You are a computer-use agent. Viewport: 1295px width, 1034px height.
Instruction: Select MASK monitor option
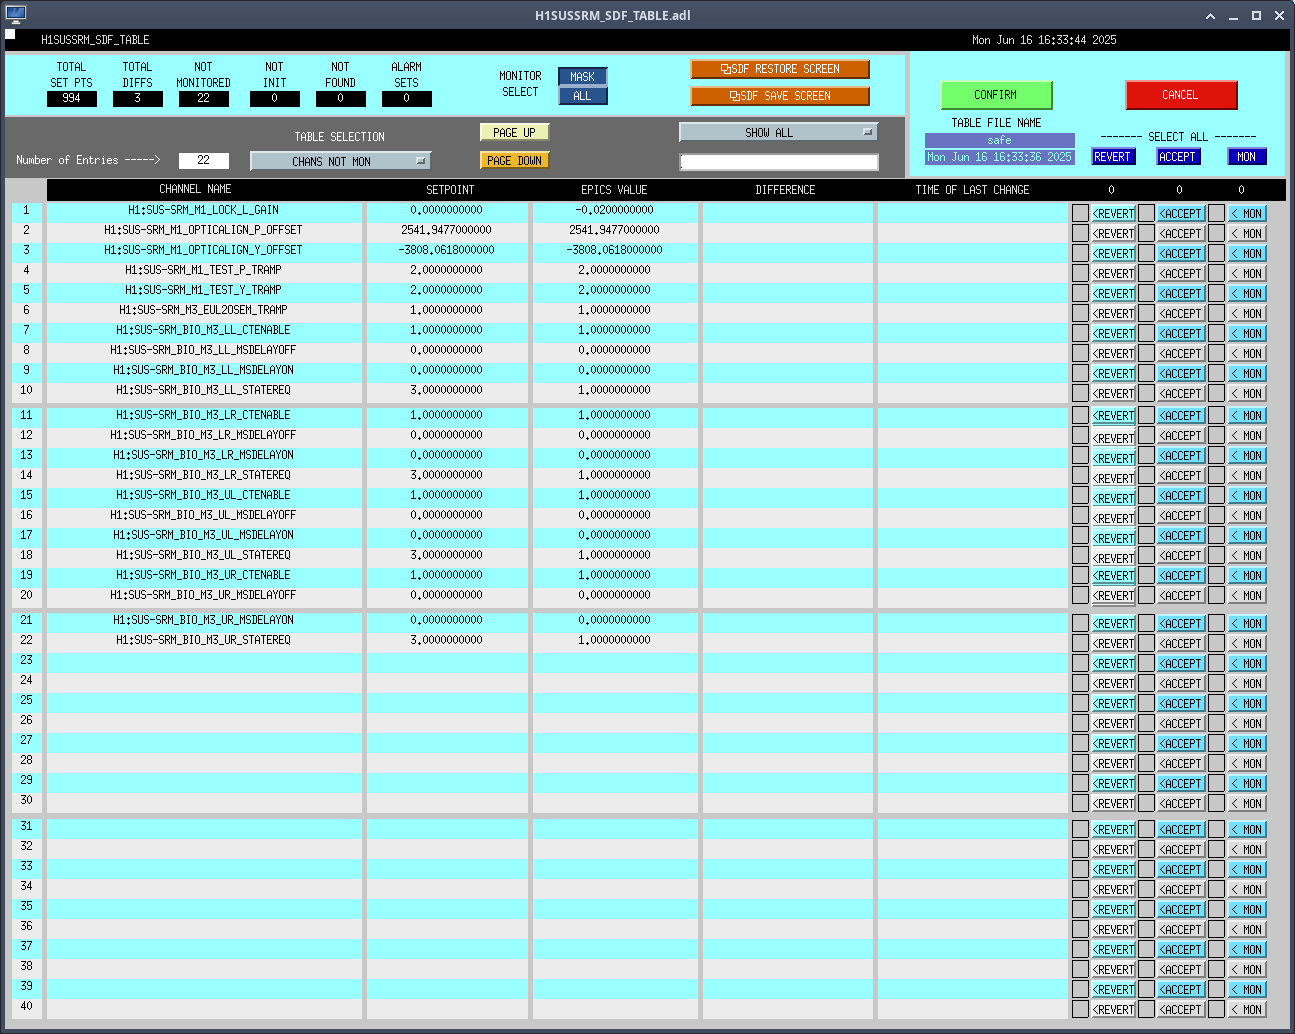click(582, 76)
